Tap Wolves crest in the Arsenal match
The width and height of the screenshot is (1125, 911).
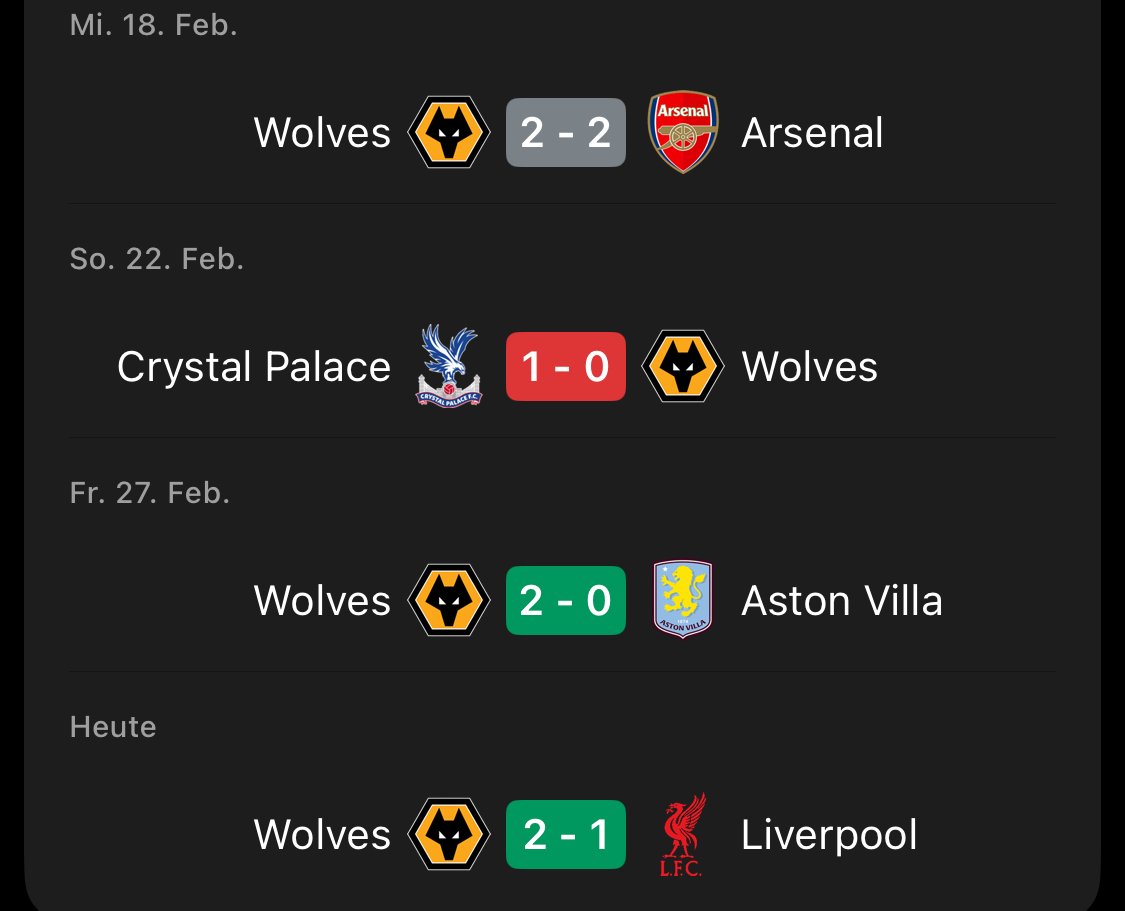pos(449,132)
